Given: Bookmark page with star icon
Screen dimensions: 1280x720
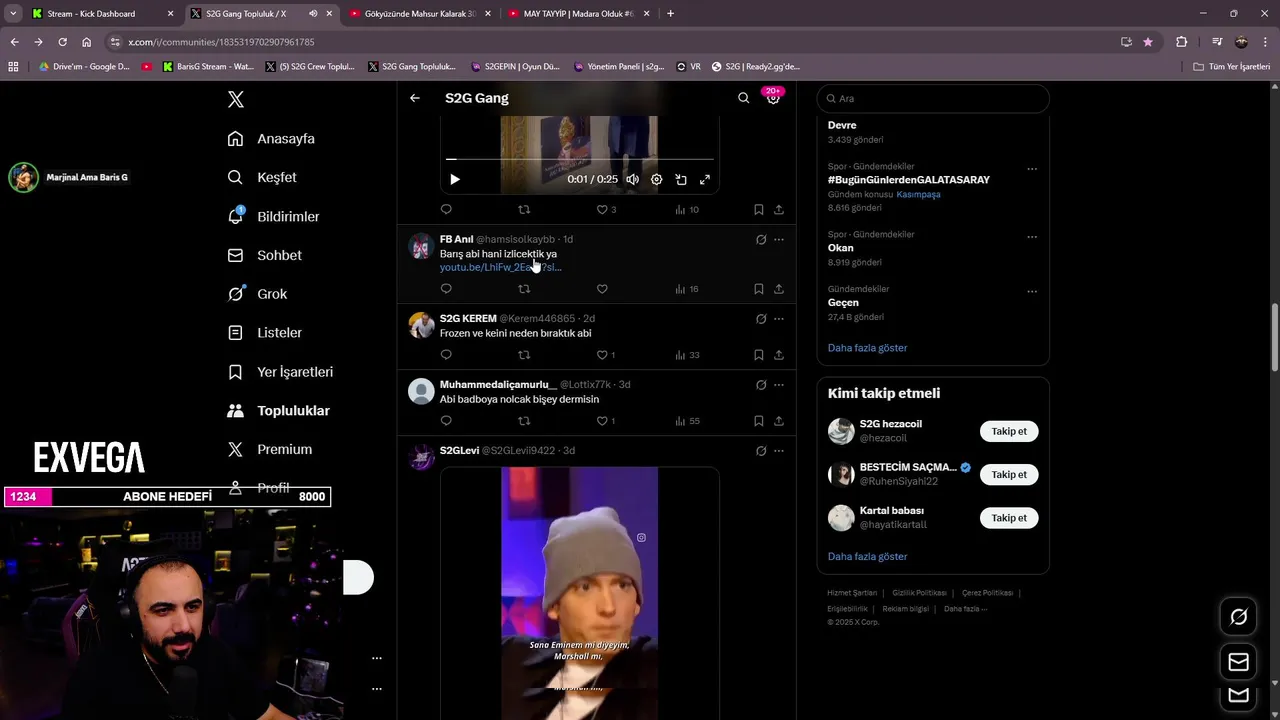Looking at the screenshot, I should (1148, 42).
